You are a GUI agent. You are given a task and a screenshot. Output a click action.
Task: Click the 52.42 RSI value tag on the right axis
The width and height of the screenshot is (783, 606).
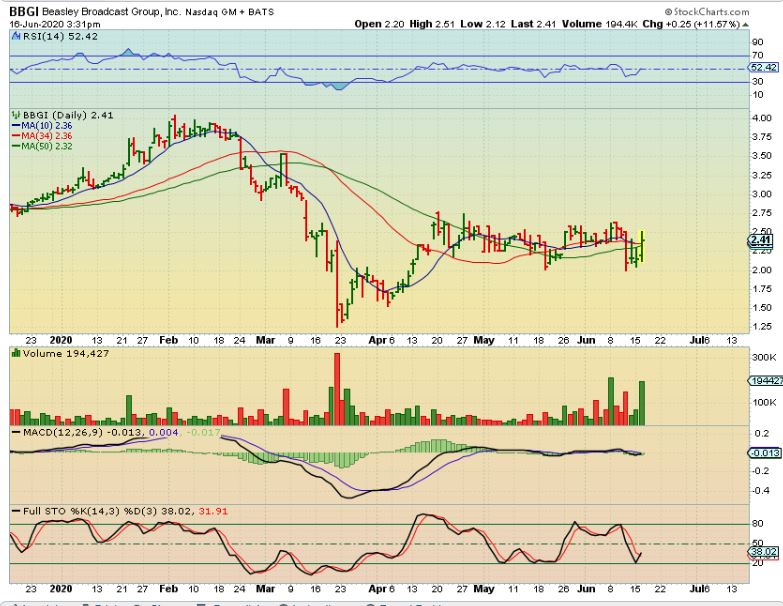(764, 67)
